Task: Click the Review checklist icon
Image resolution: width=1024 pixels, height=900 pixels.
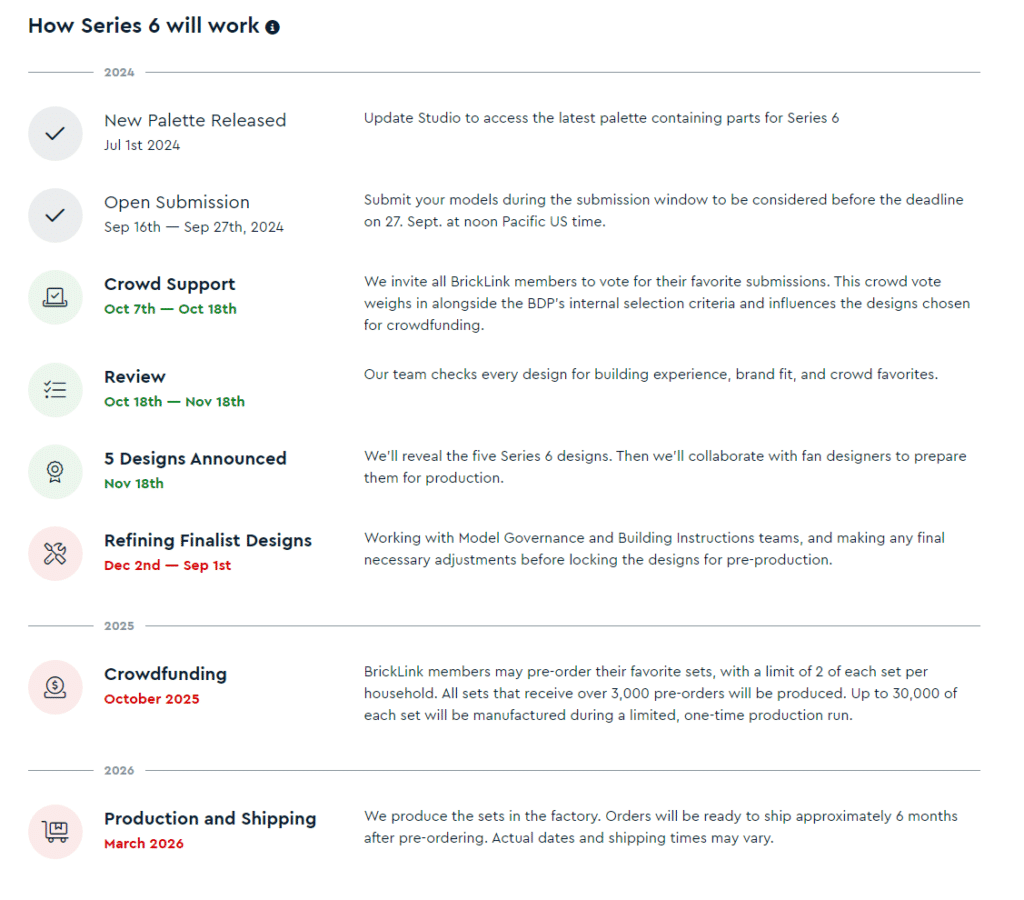Action: pos(56,390)
